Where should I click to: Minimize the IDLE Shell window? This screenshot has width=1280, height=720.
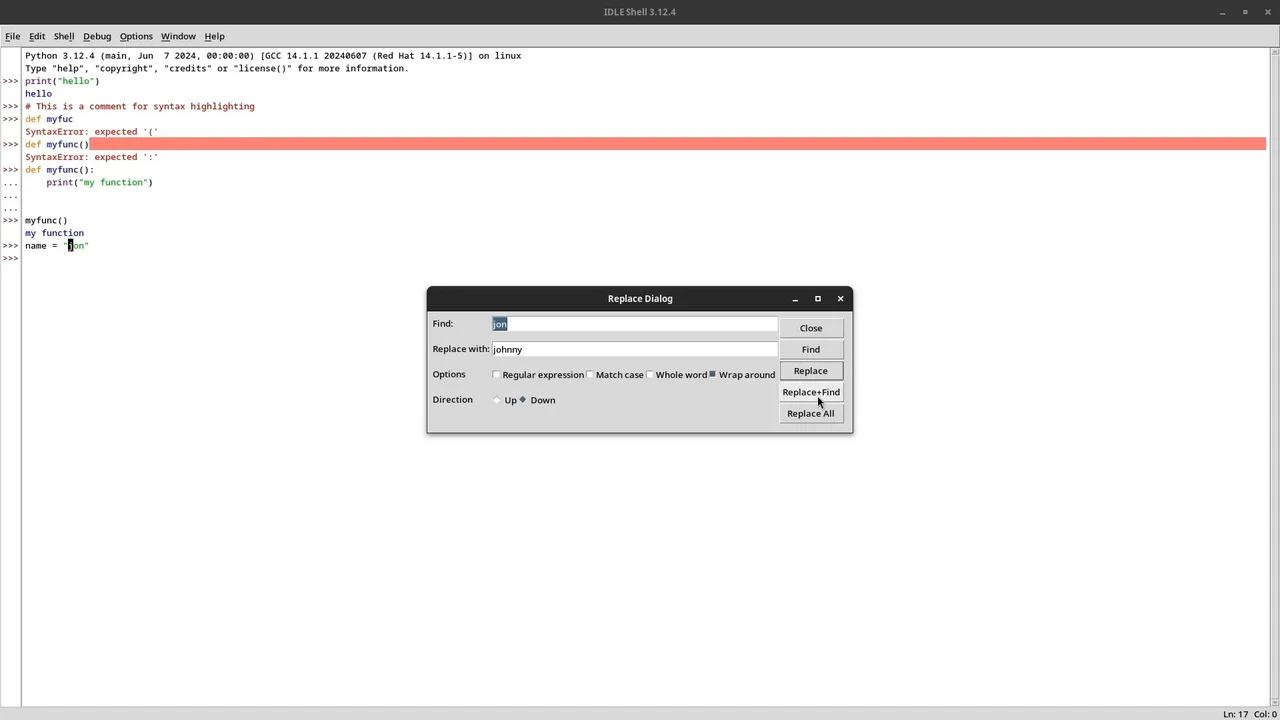(1222, 12)
